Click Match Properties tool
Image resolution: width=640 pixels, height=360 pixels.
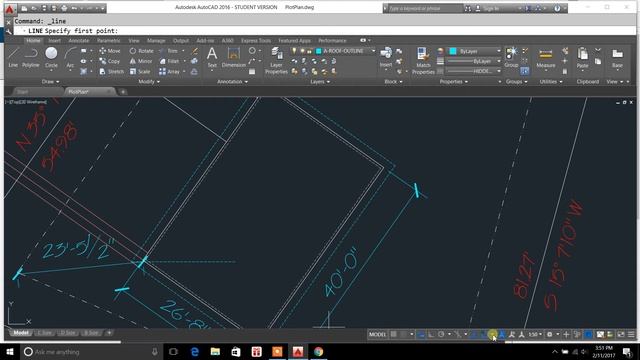point(423,60)
